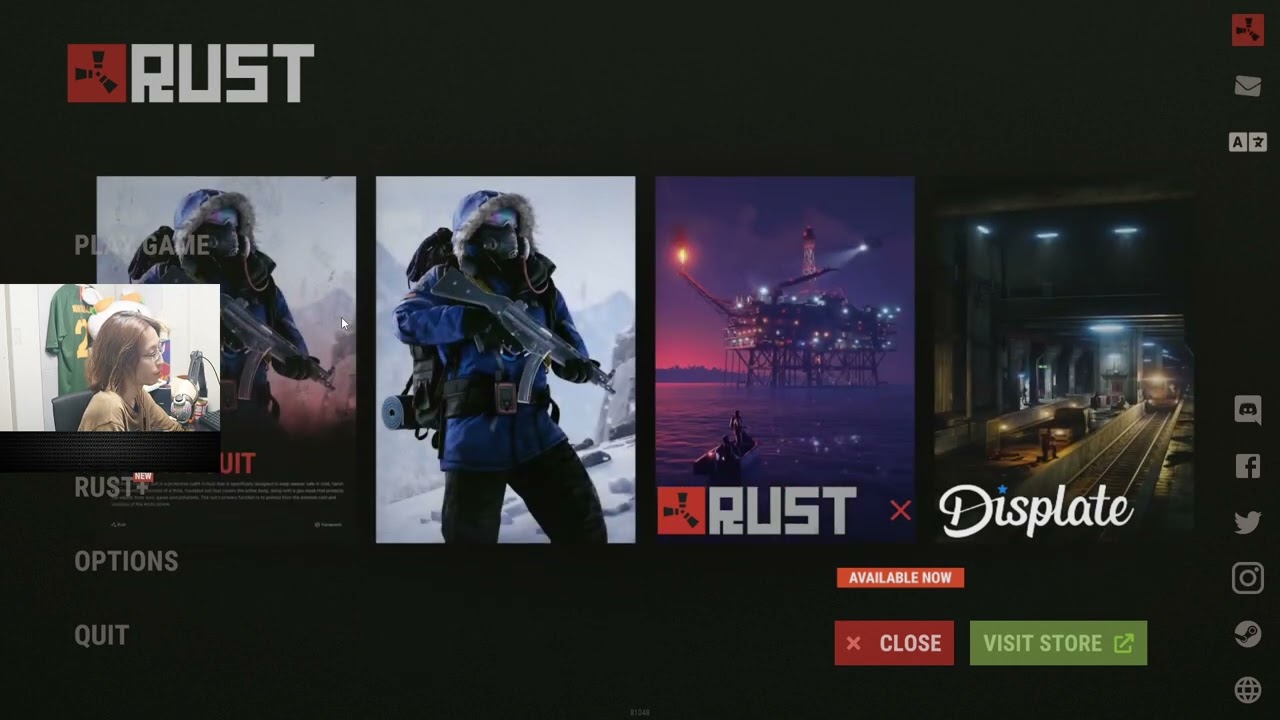Screen dimensions: 1280x720
Task: Open the OPTIONS menu item
Action: pos(126,561)
